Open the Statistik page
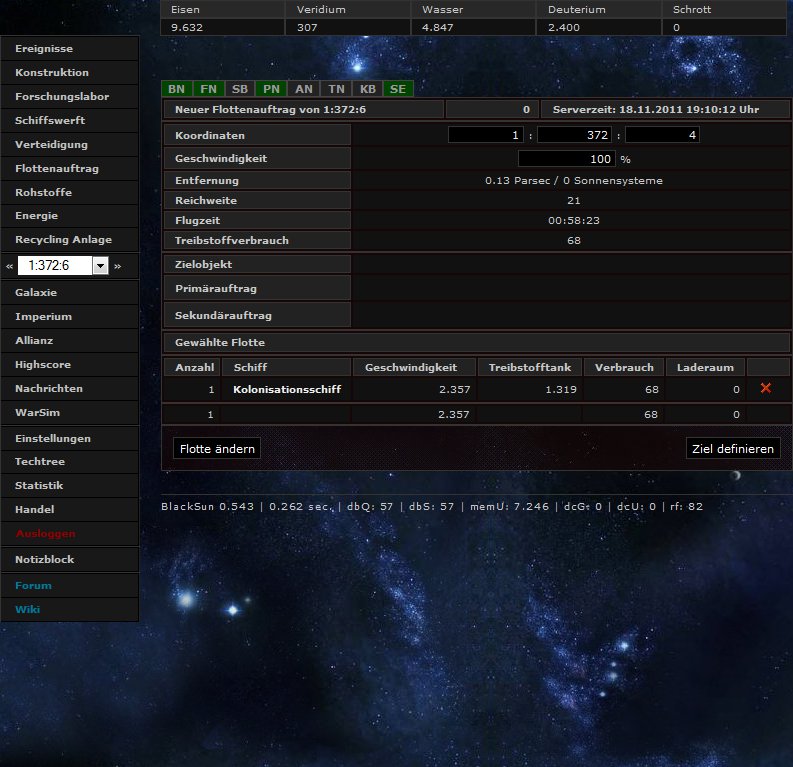The height and width of the screenshot is (767, 793). coord(70,486)
